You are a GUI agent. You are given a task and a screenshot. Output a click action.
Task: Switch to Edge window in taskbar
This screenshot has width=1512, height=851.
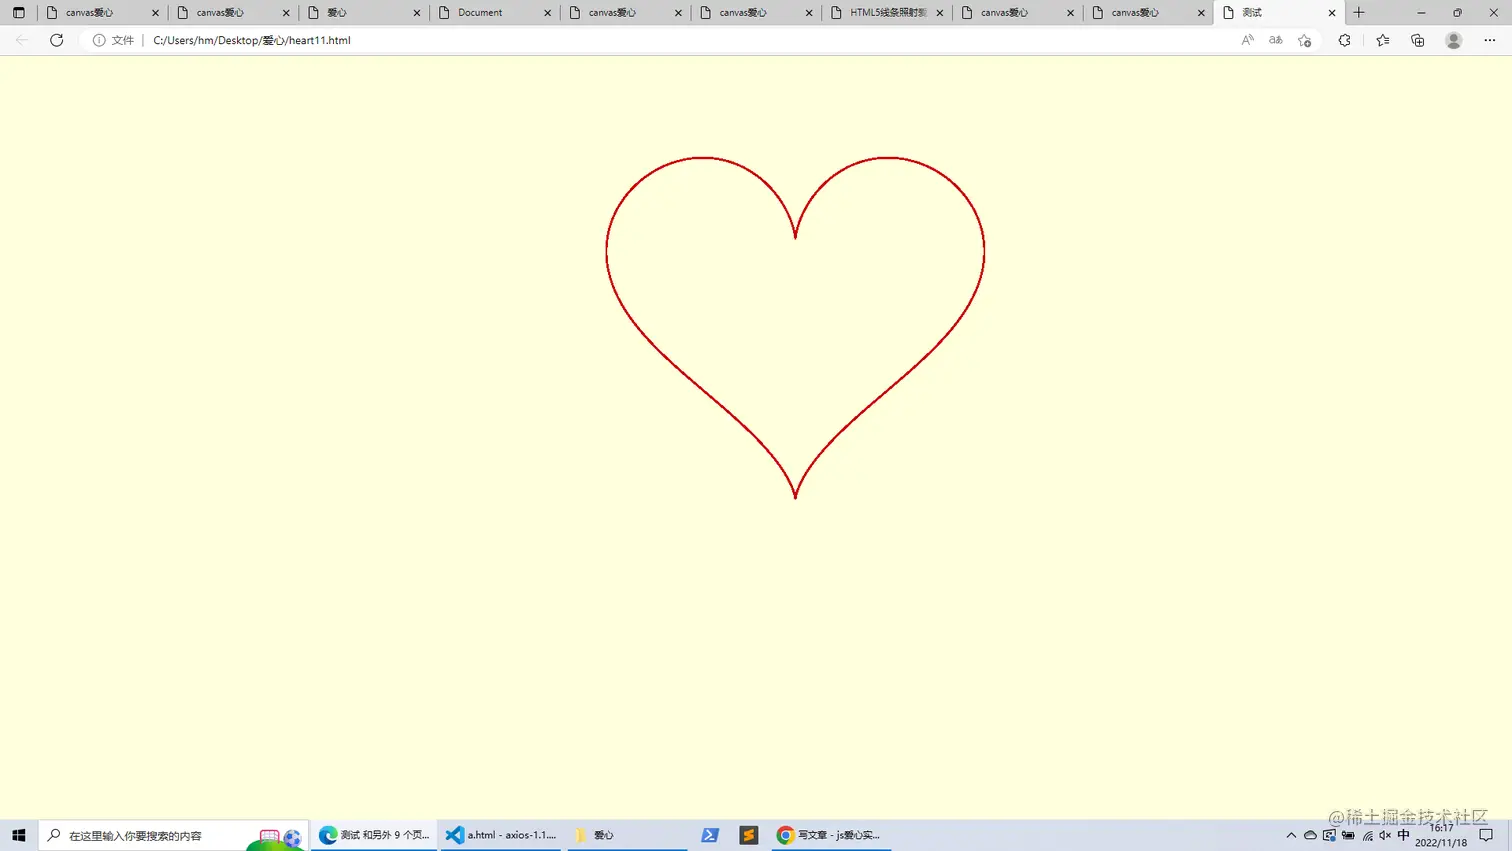pyautogui.click(x=374, y=835)
